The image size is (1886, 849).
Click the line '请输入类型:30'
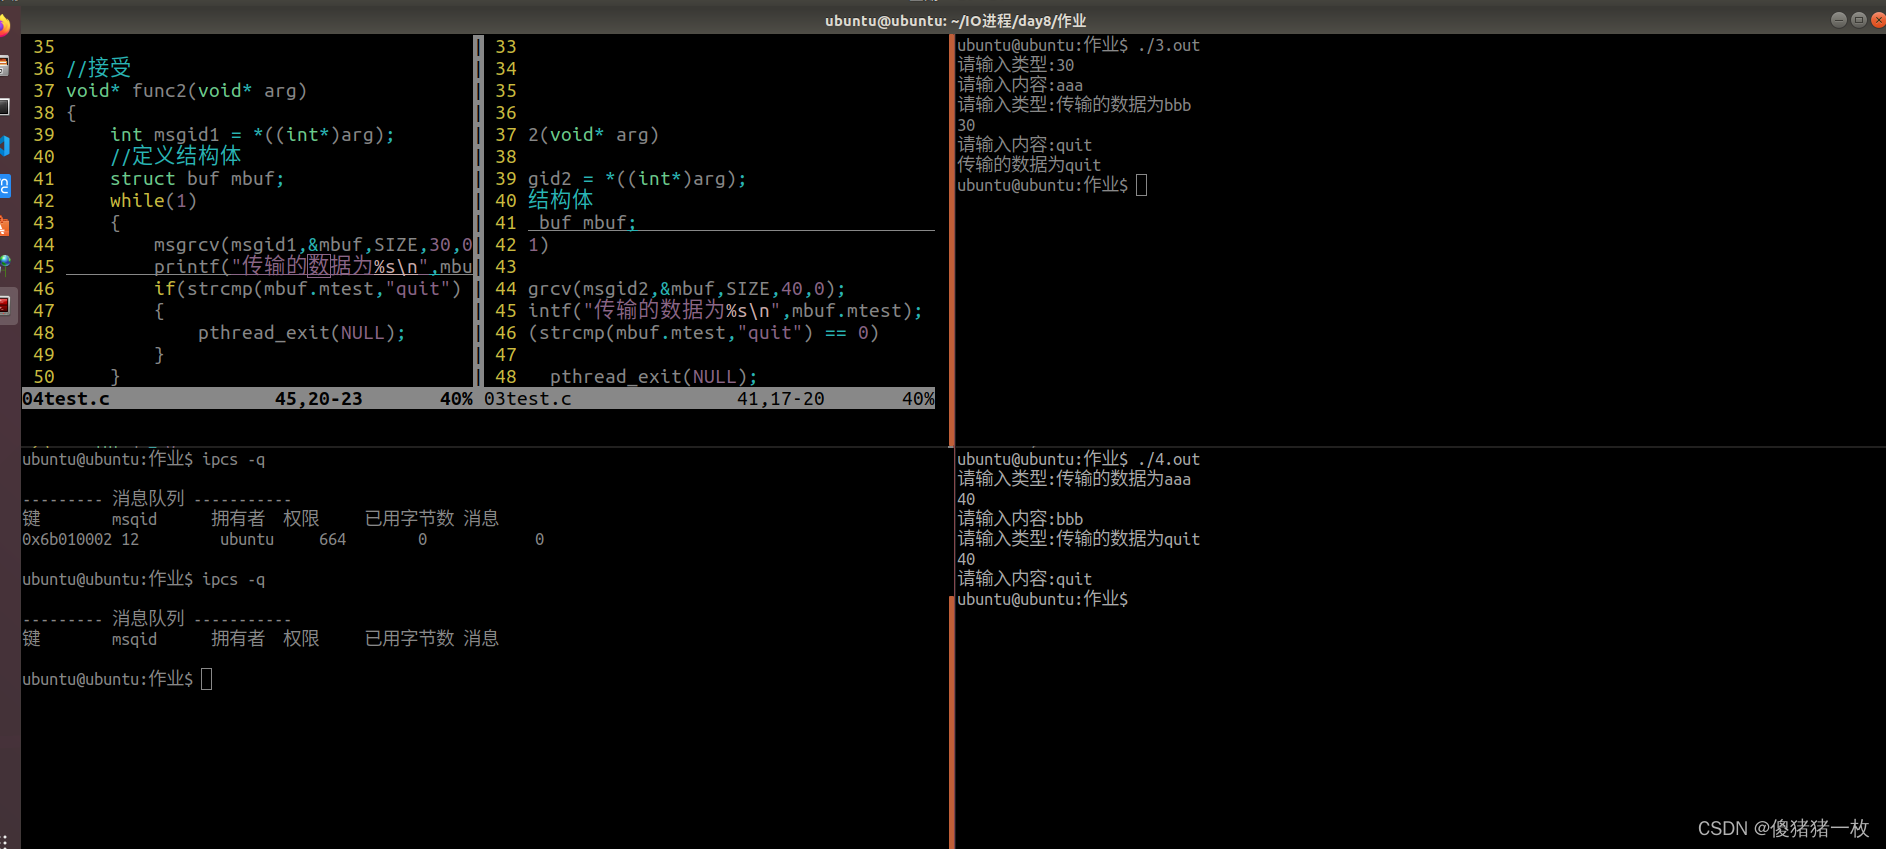(1016, 65)
